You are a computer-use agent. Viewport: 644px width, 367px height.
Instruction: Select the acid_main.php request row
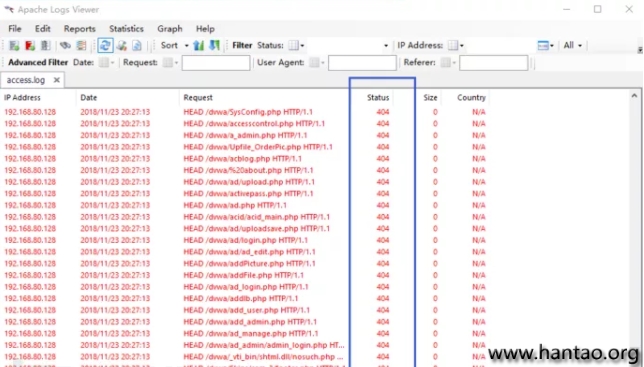[245, 217]
